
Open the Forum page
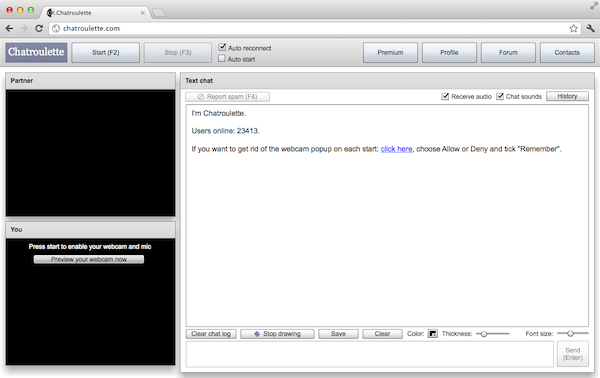point(508,52)
